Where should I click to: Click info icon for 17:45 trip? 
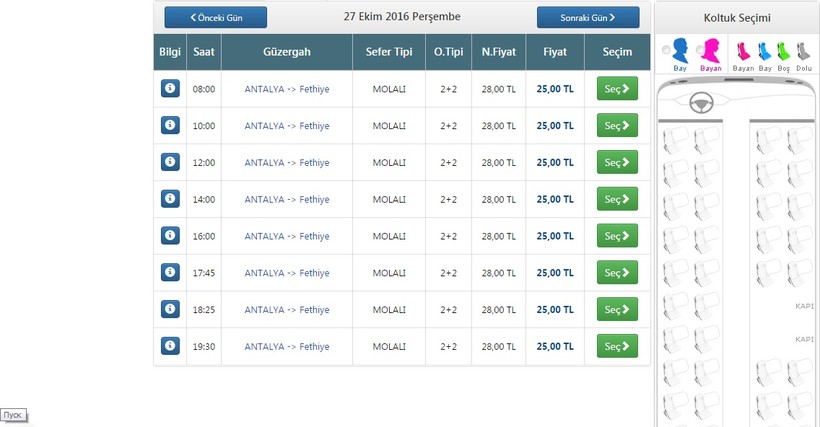click(170, 273)
